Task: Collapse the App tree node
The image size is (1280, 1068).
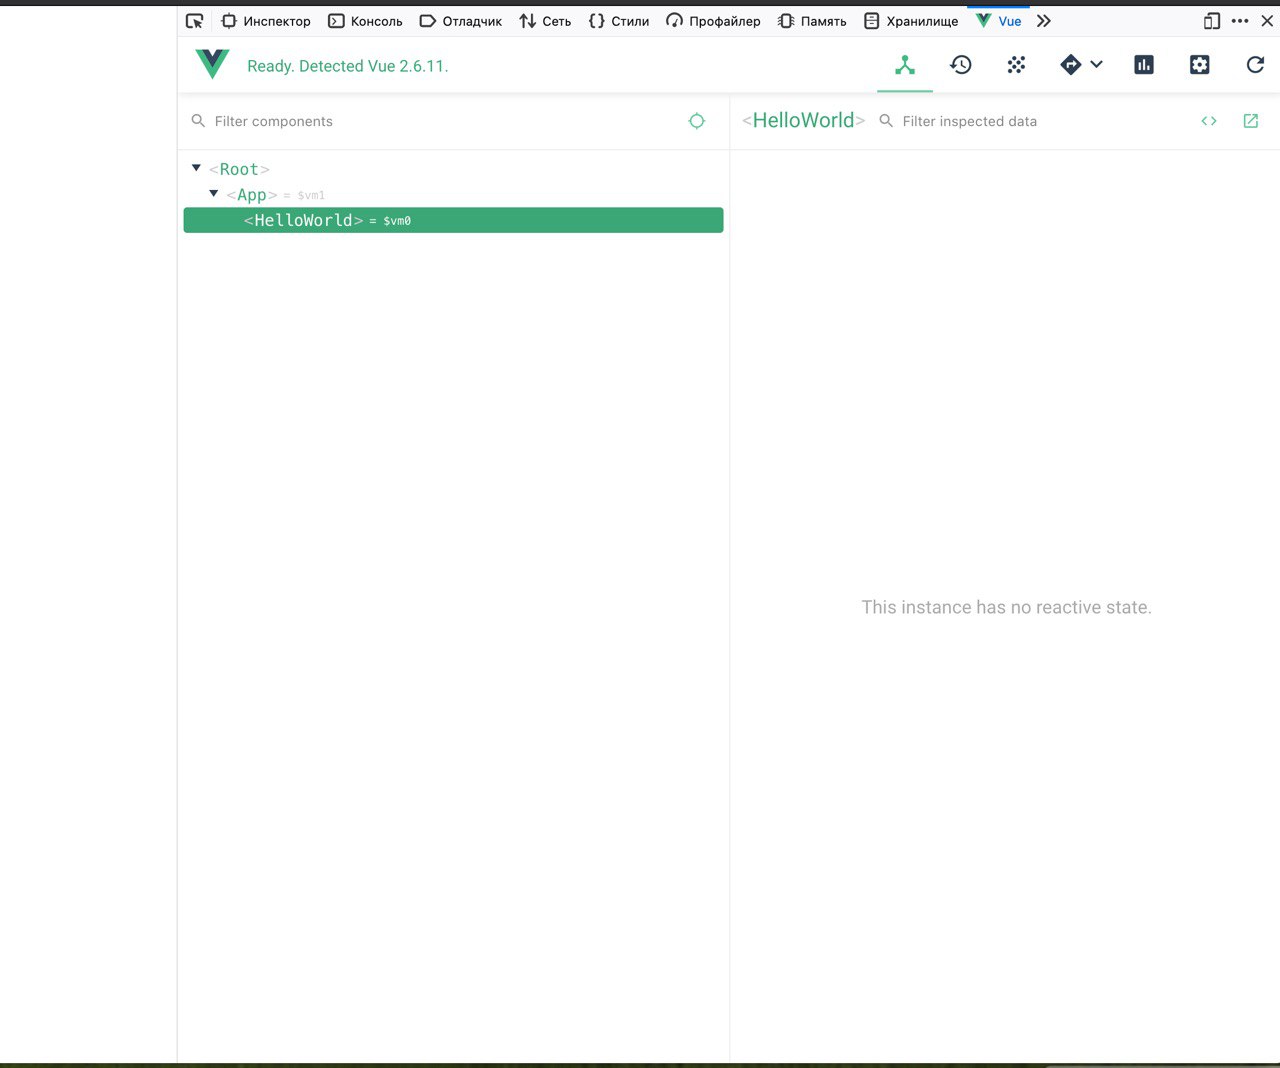Action: tap(213, 193)
